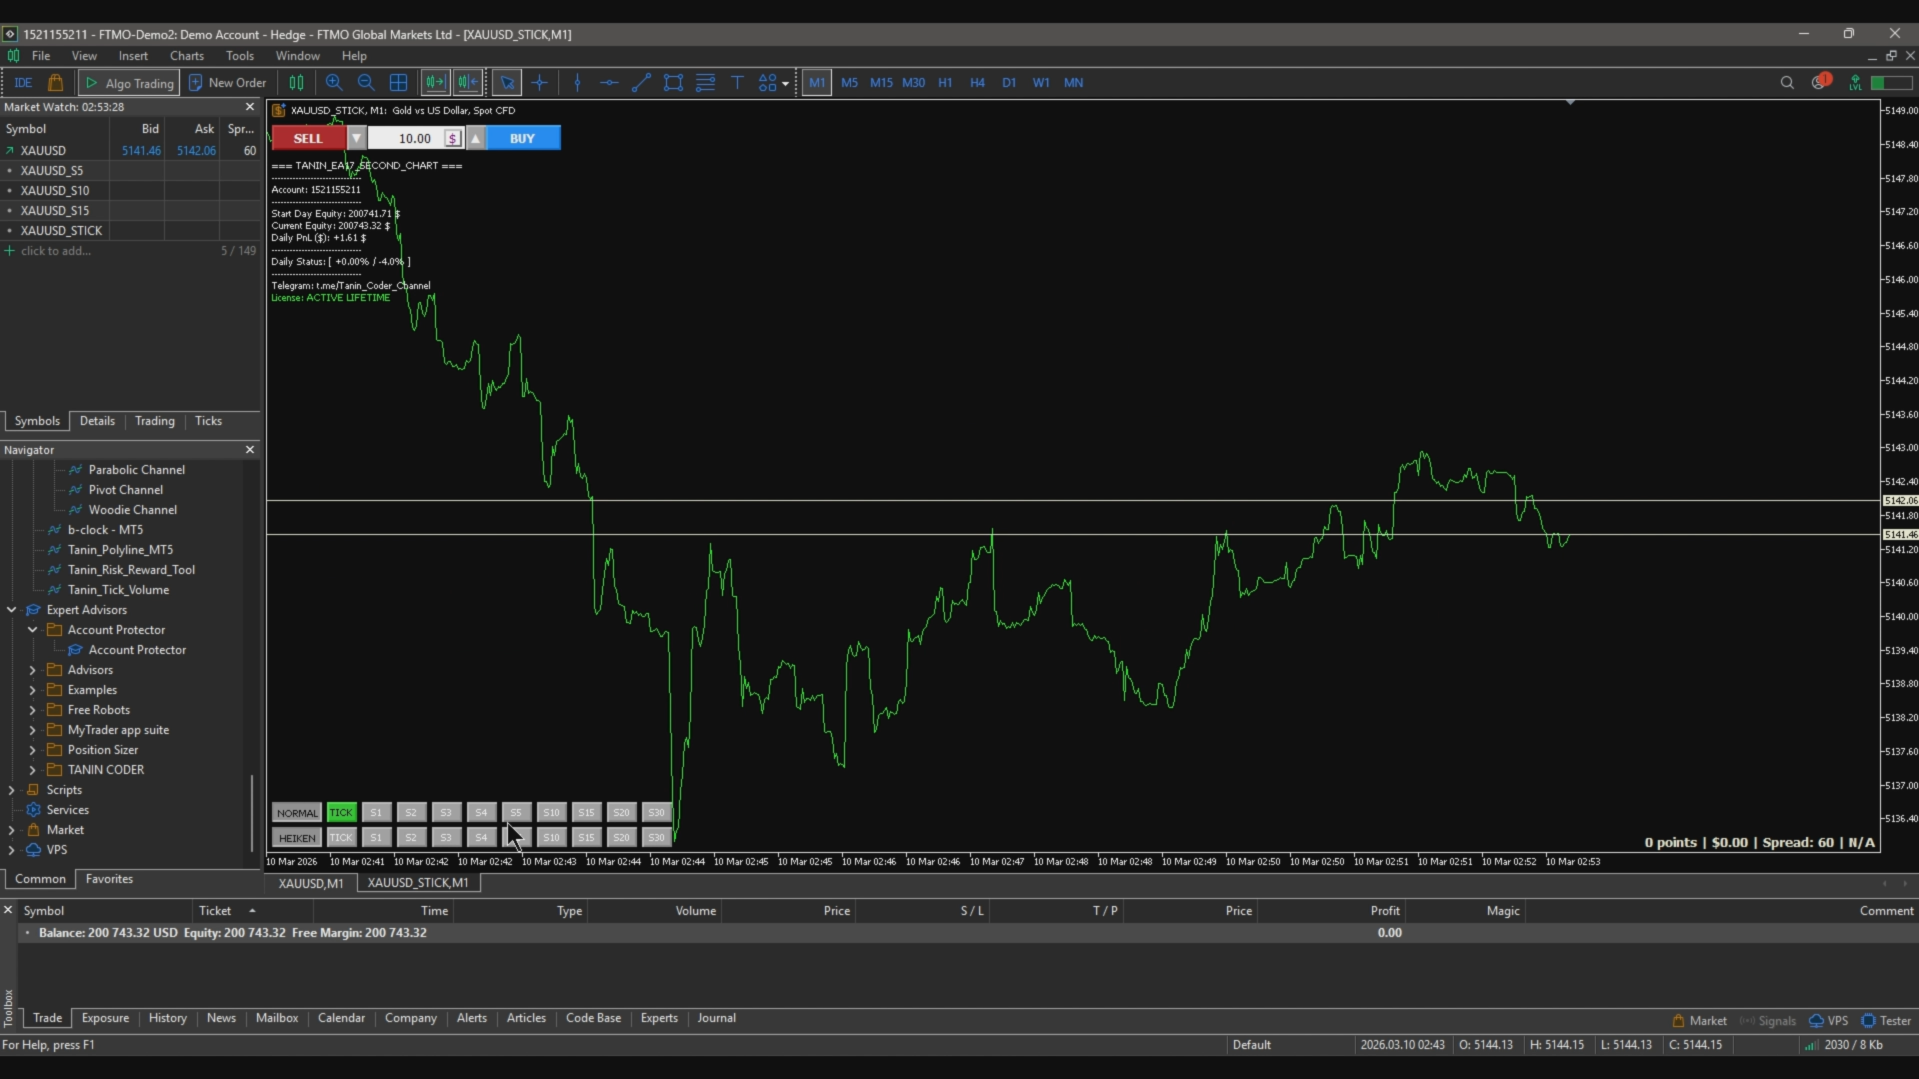Screen dimensions: 1919x1079
Task: Click the green Tester indicator bar in toolbar
Action: [x=1891, y=83]
